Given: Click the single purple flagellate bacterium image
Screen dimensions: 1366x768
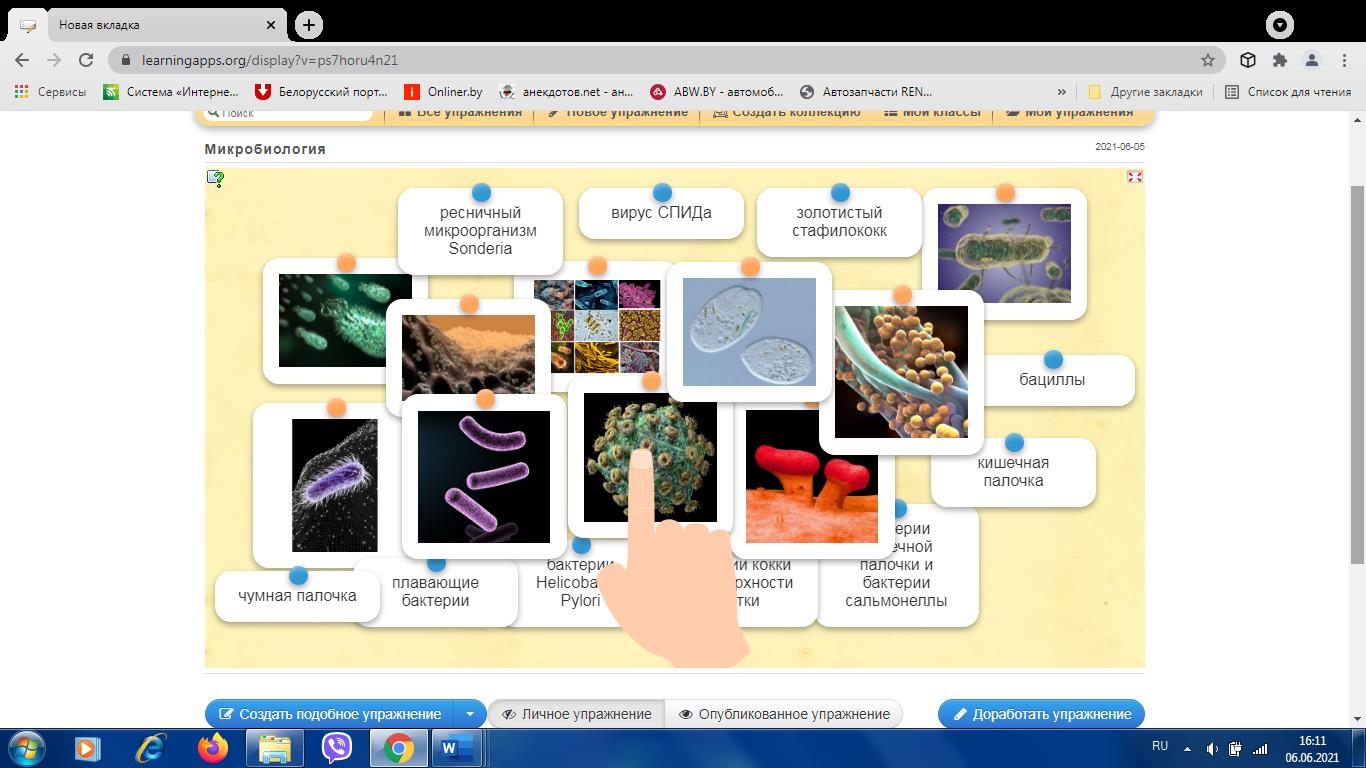Looking at the screenshot, I should click(334, 485).
